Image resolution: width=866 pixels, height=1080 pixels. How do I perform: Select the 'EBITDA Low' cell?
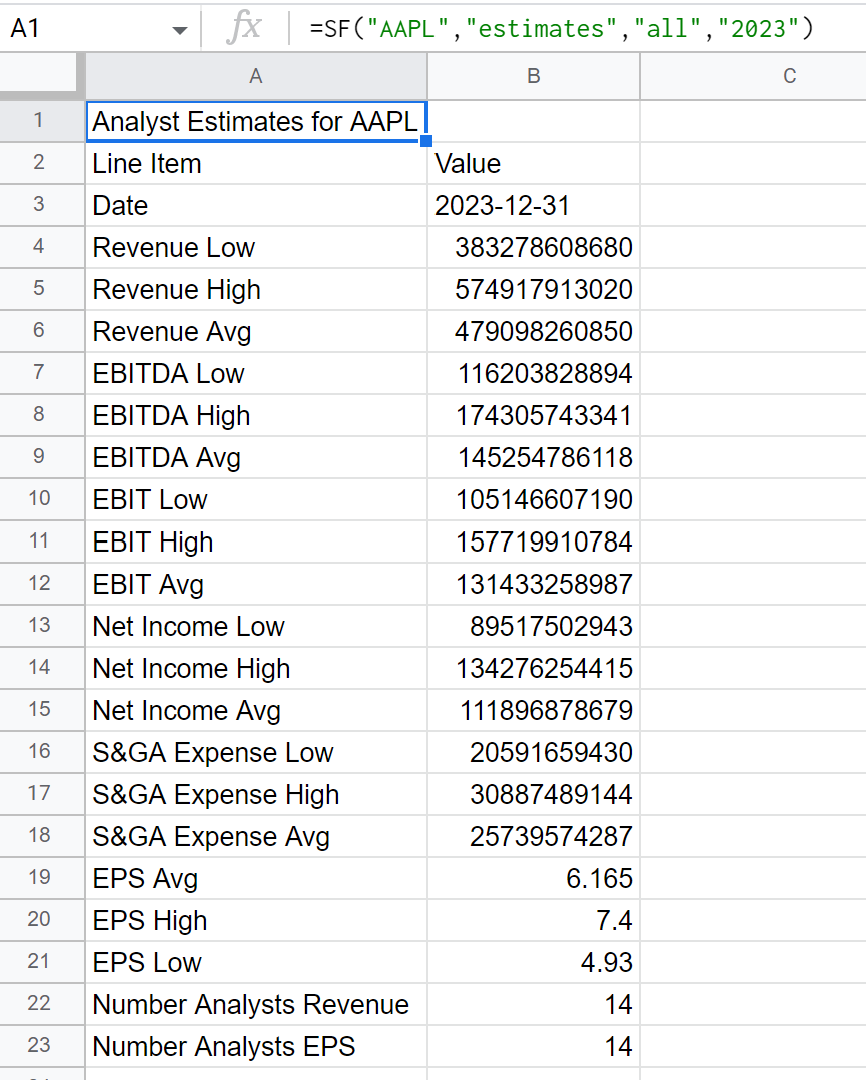pos(256,373)
